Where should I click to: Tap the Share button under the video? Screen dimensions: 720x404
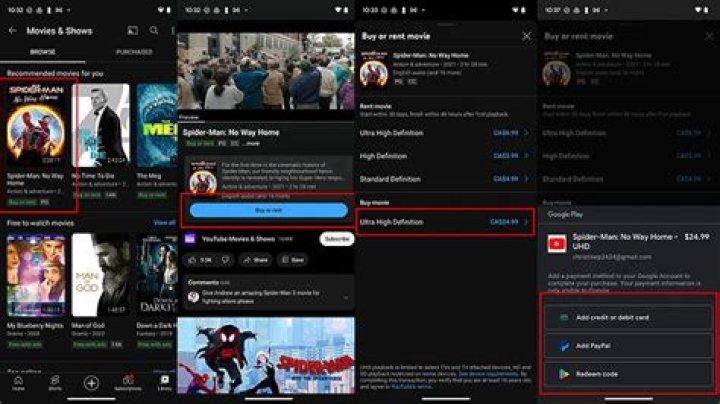[255, 260]
